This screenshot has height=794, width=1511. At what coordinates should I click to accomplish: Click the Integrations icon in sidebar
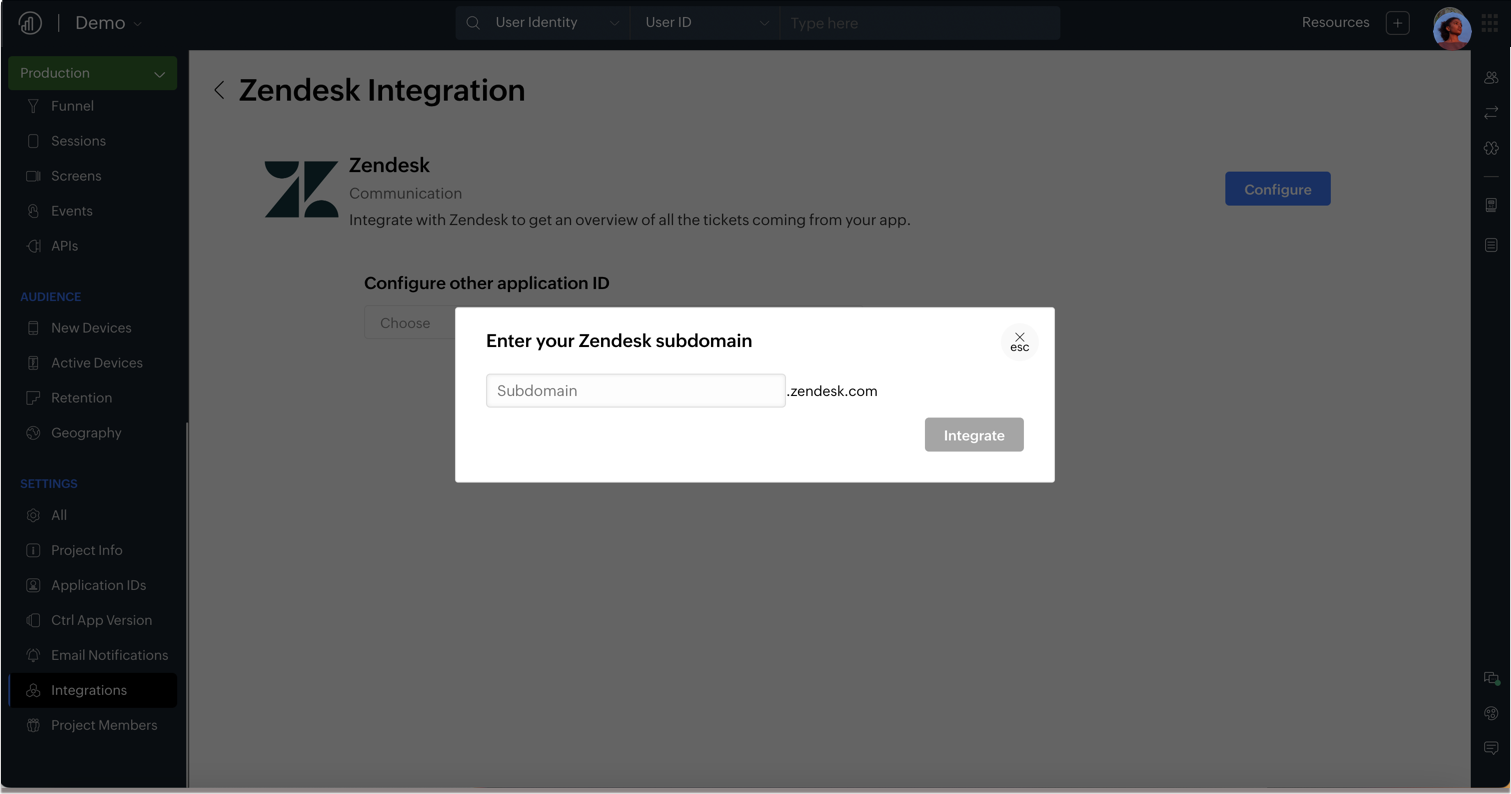tap(33, 690)
